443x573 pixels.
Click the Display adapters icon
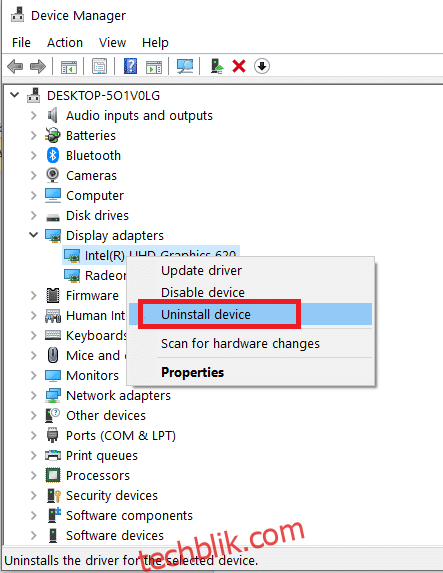(x=53, y=236)
